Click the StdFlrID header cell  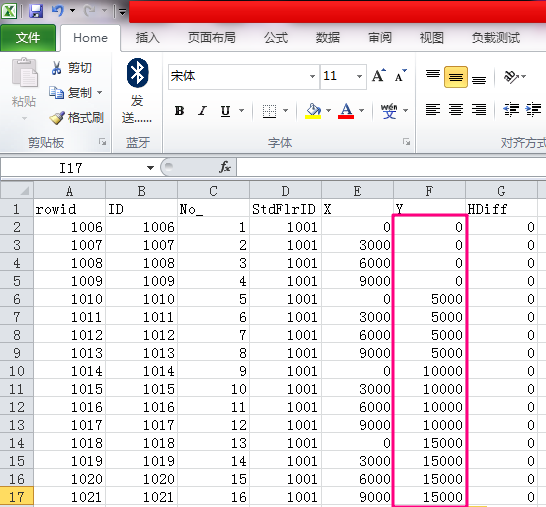pos(286,209)
